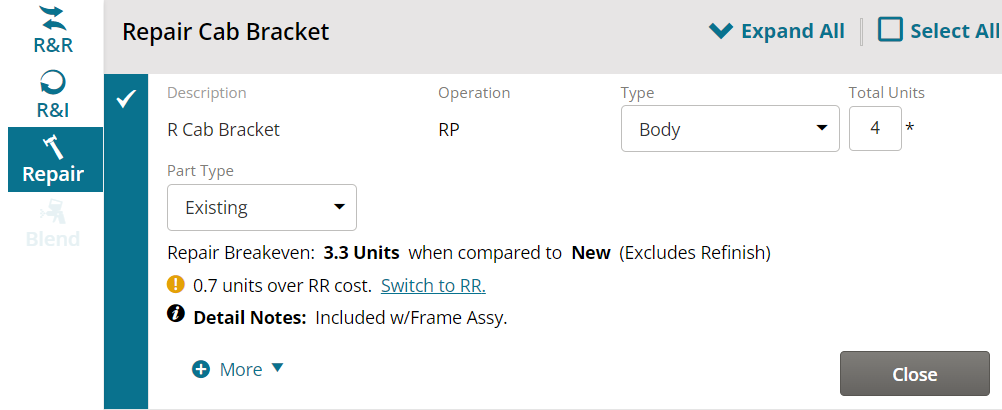This screenshot has width=1002, height=410.
Task: Expand the More options arrow
Action: [x=277, y=368]
